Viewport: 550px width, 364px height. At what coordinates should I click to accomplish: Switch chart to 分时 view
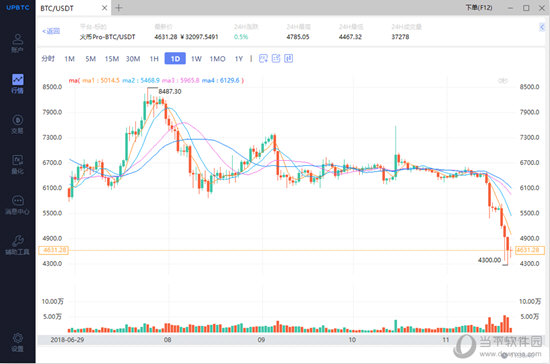48,59
